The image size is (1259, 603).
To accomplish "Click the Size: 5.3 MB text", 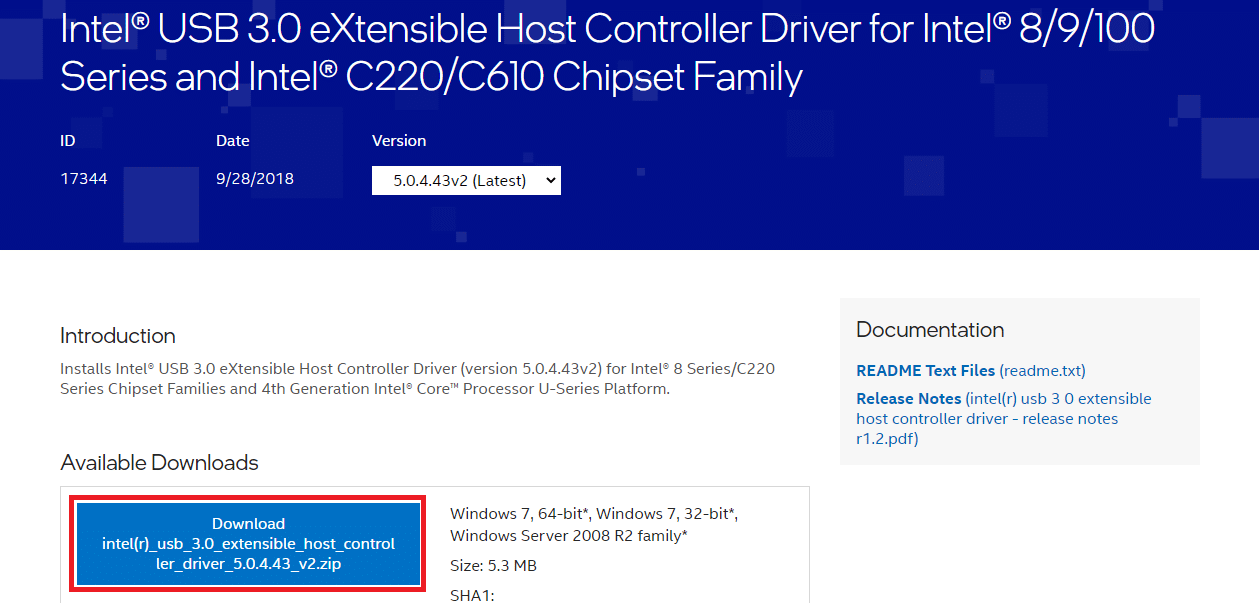I will [493, 566].
